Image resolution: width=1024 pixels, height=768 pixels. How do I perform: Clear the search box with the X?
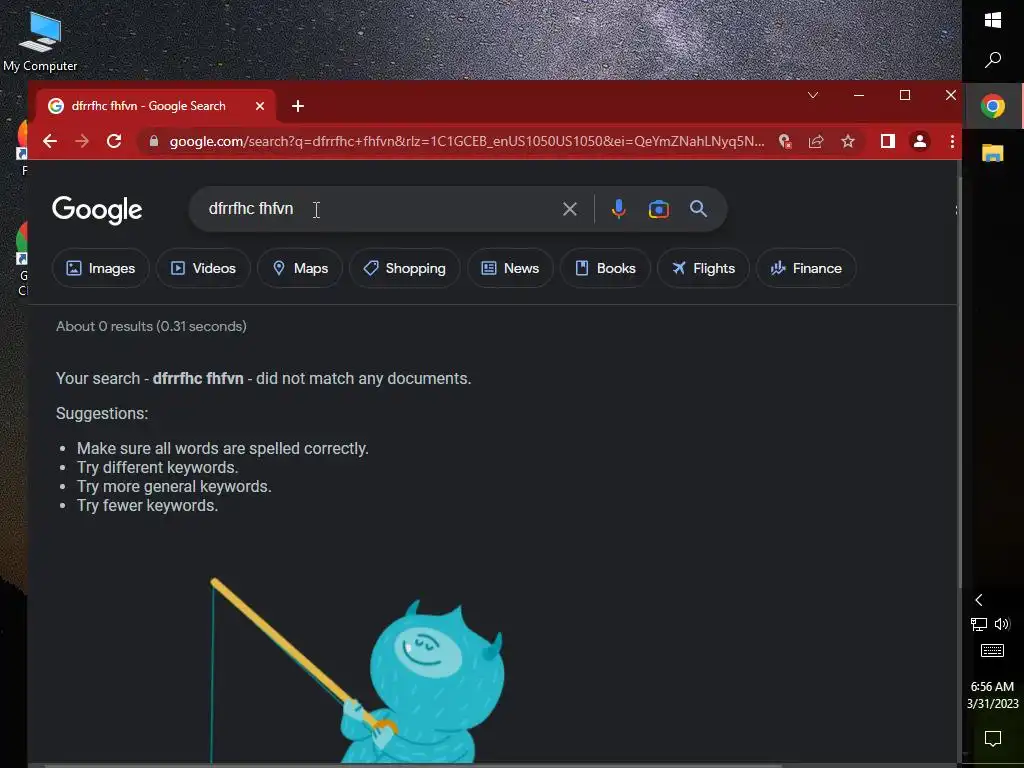pos(569,209)
